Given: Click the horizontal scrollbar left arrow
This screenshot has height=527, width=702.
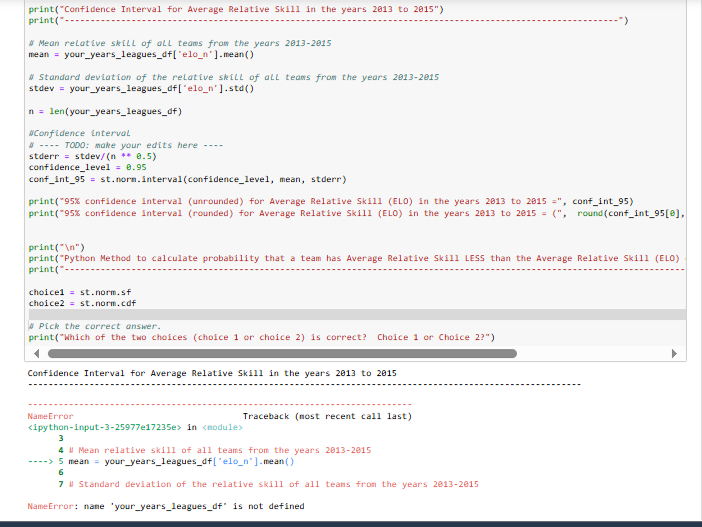Looking at the screenshot, I should click(x=37, y=354).
